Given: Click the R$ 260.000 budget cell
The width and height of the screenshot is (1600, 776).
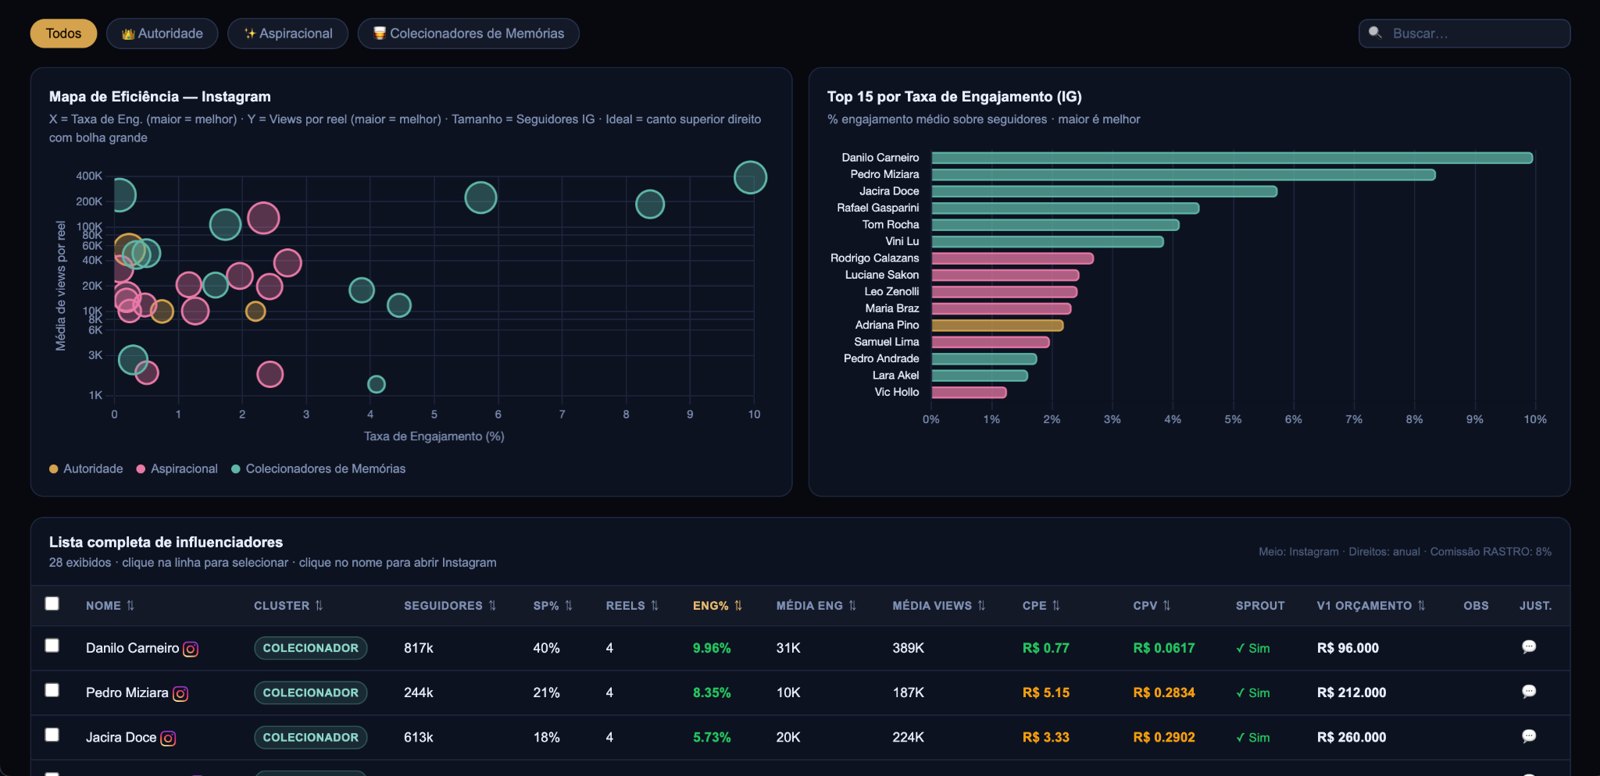Looking at the screenshot, I should (x=1351, y=737).
